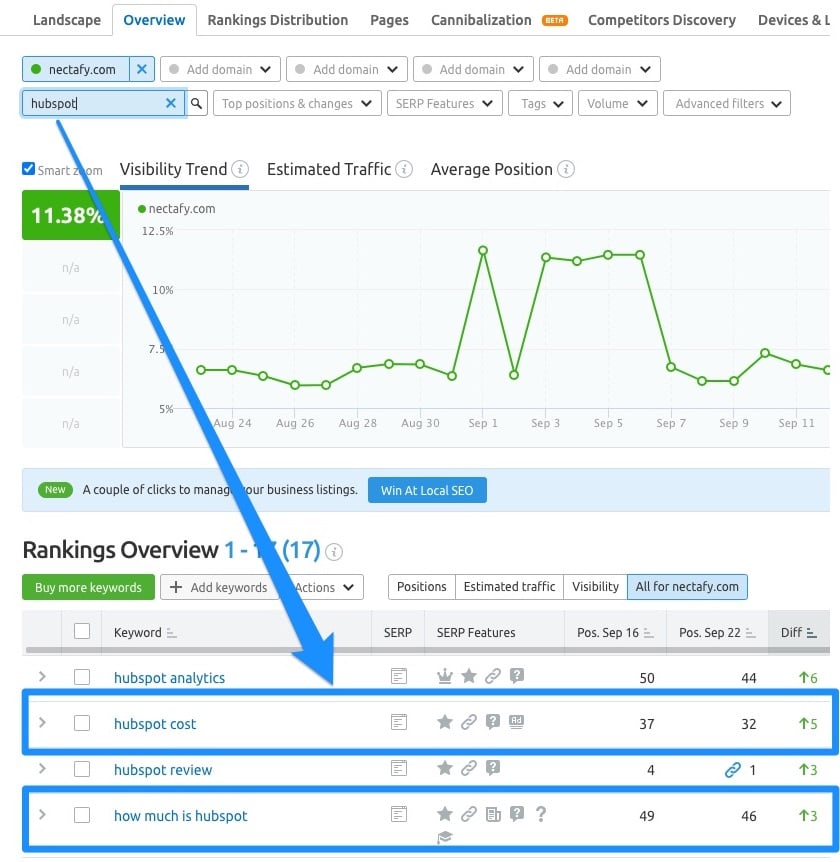The height and width of the screenshot is (862, 840).
Task: Check the hubspot review row checkbox
Action: point(82,769)
